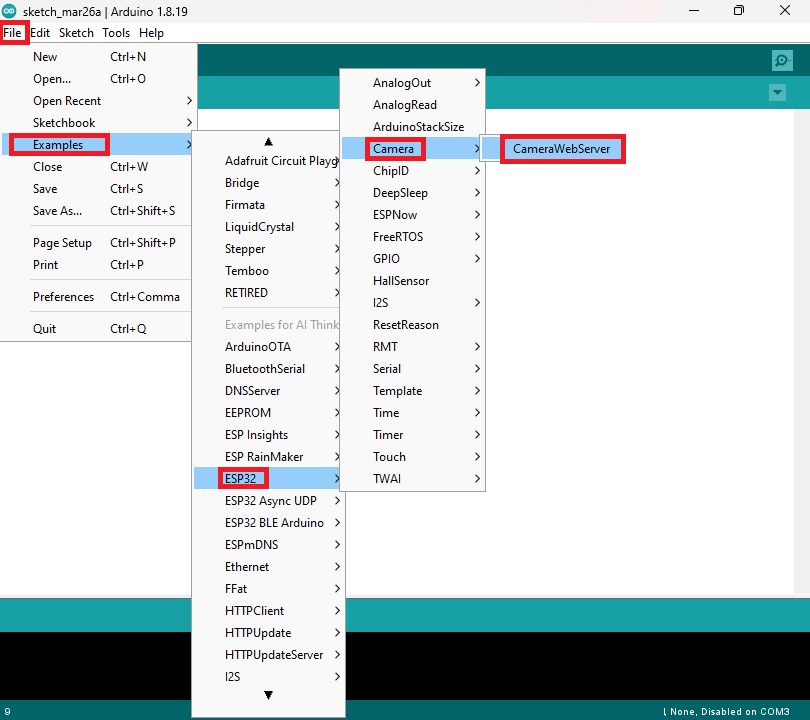Open the Edit menu
Image resolution: width=810 pixels, height=720 pixels.
40,33
